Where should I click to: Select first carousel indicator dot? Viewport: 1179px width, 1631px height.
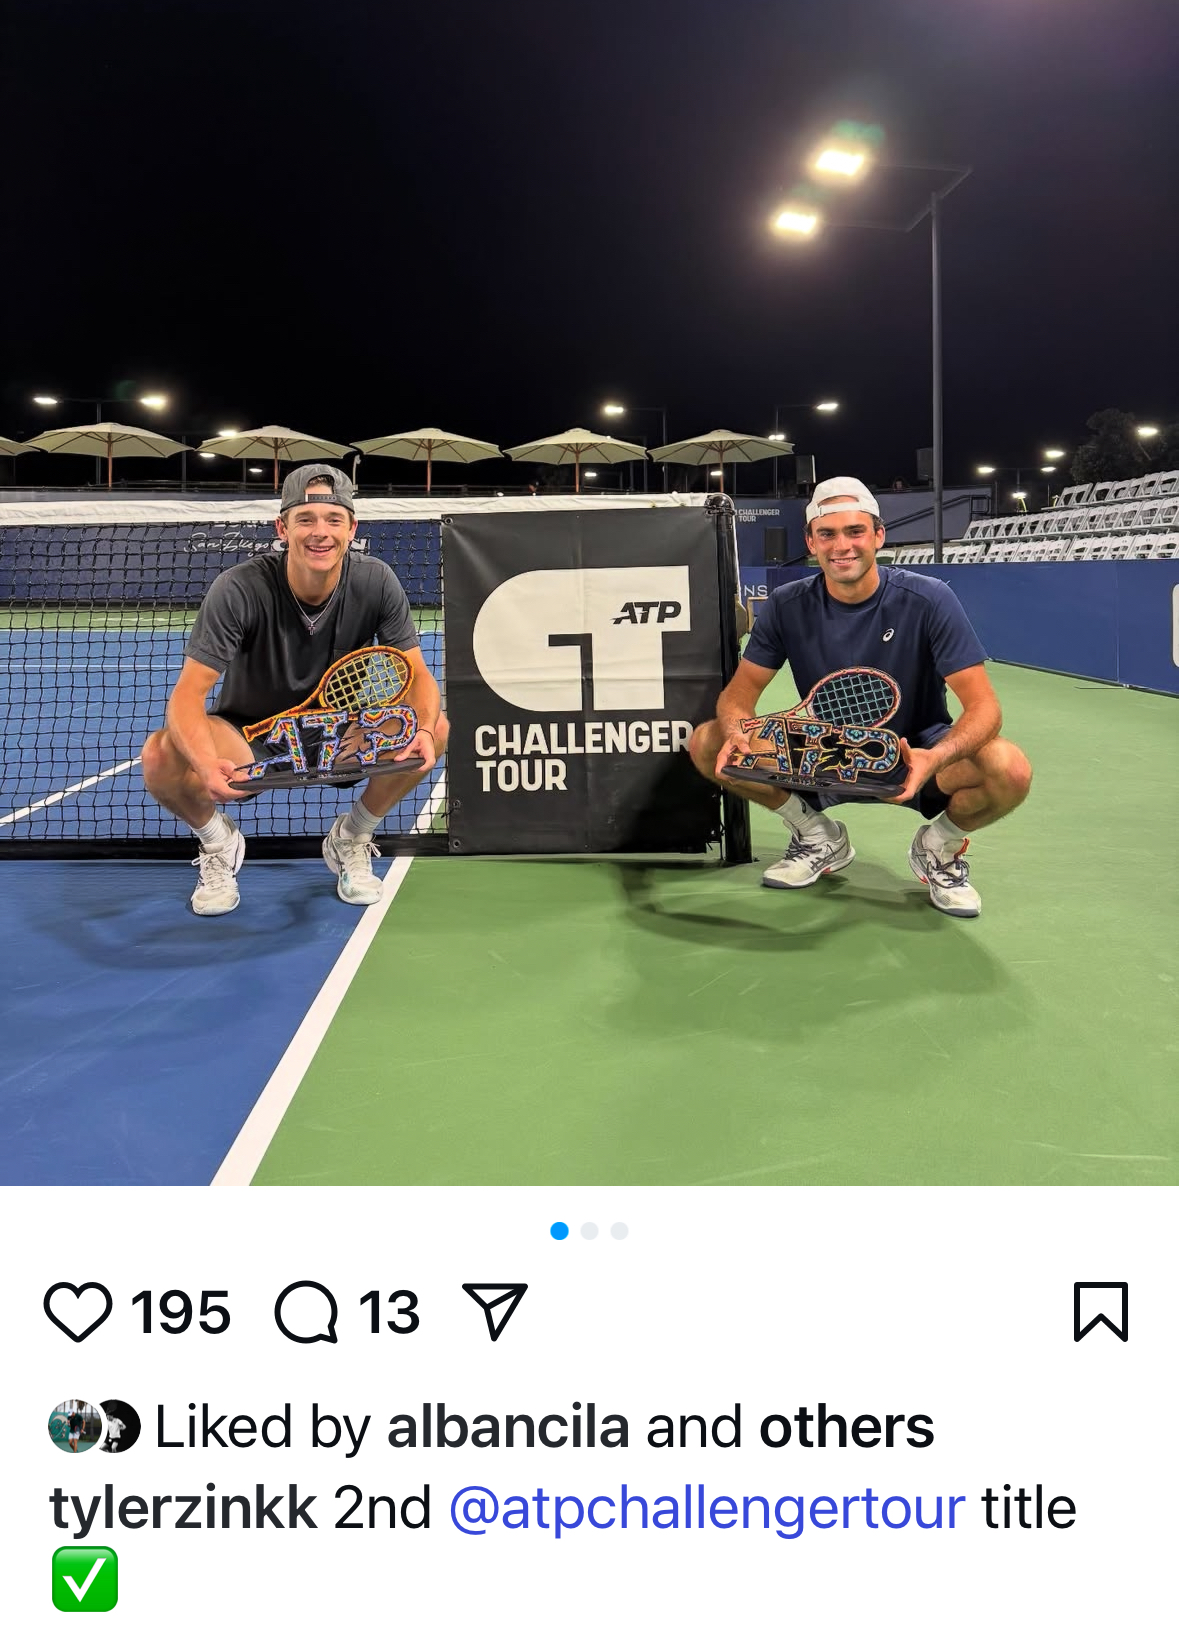point(560,1231)
